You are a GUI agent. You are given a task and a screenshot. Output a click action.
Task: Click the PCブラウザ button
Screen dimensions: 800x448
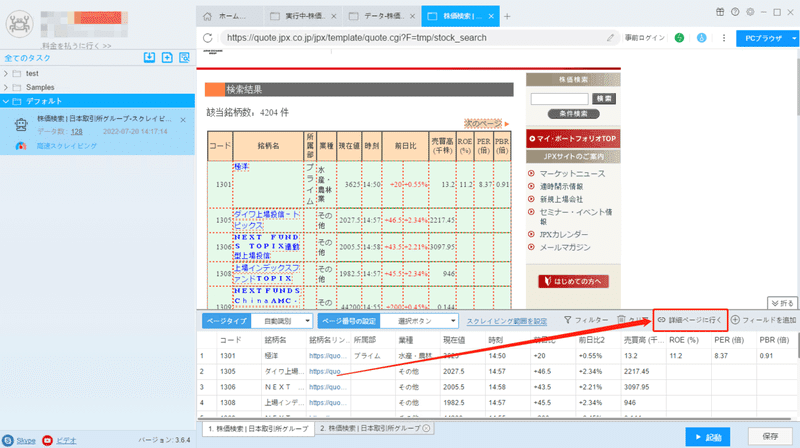coord(763,38)
